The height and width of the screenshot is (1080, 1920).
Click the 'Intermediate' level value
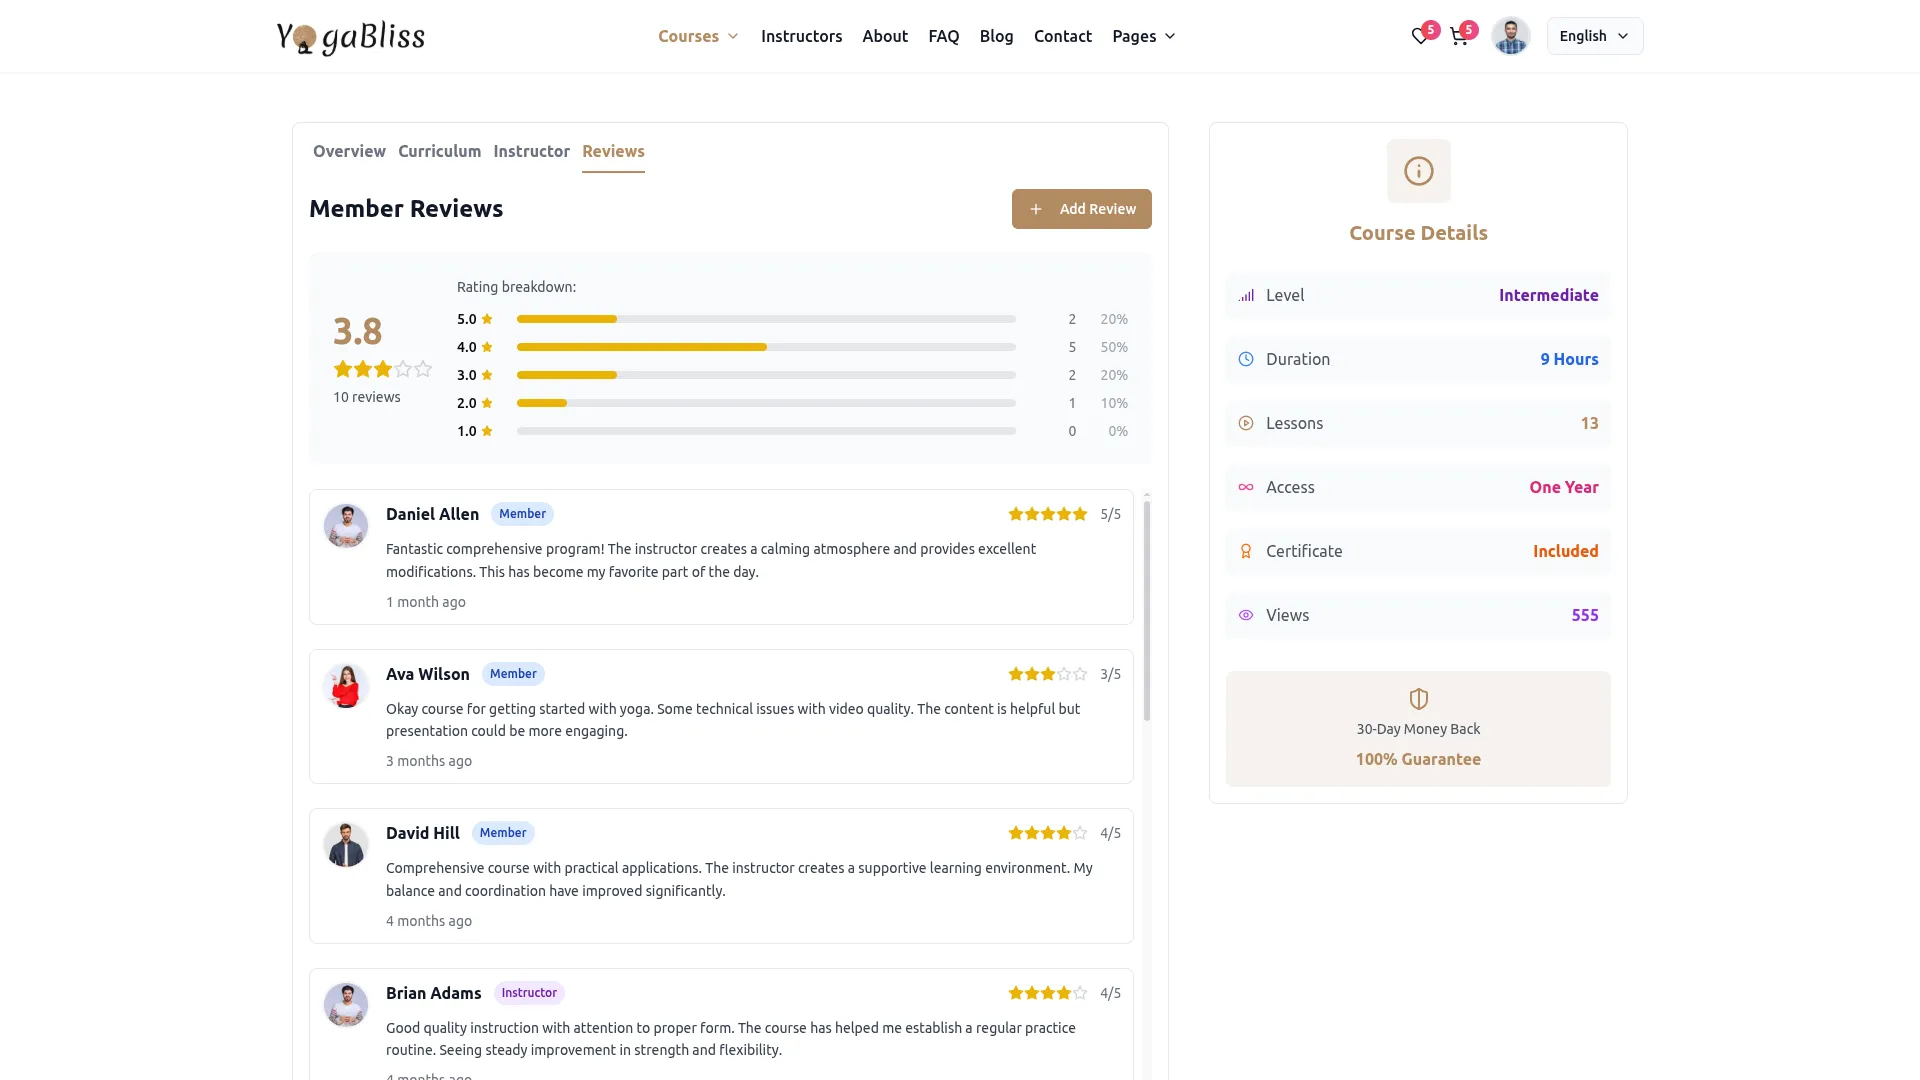pyautogui.click(x=1548, y=295)
